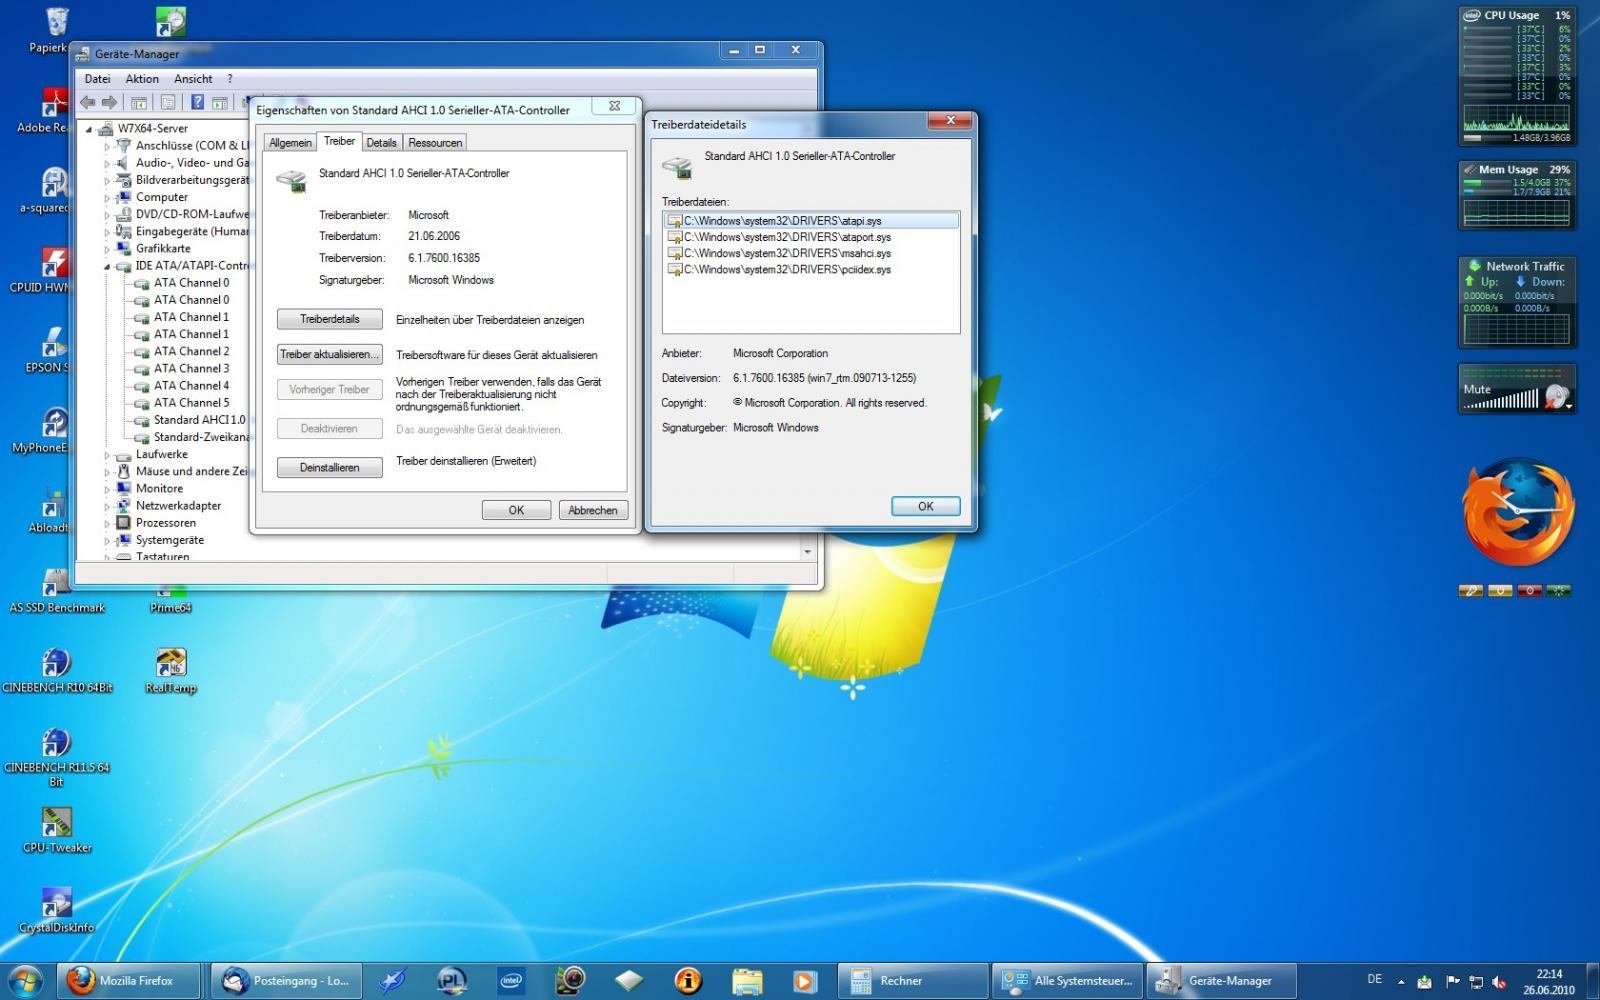1600x1000 pixels.
Task: Go forward with the Geräte-Manager toolbar arrow
Action: (109, 102)
